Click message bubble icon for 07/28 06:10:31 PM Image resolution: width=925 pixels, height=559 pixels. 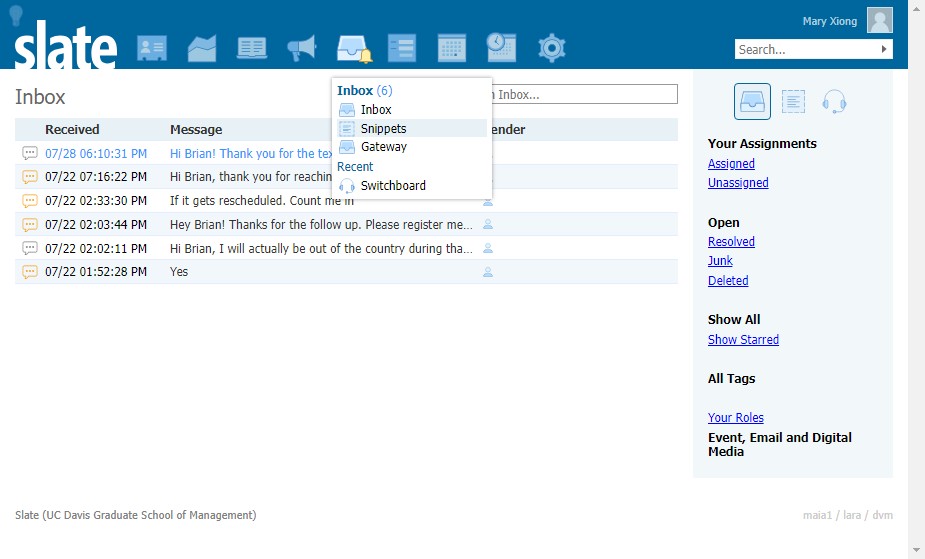(29, 153)
